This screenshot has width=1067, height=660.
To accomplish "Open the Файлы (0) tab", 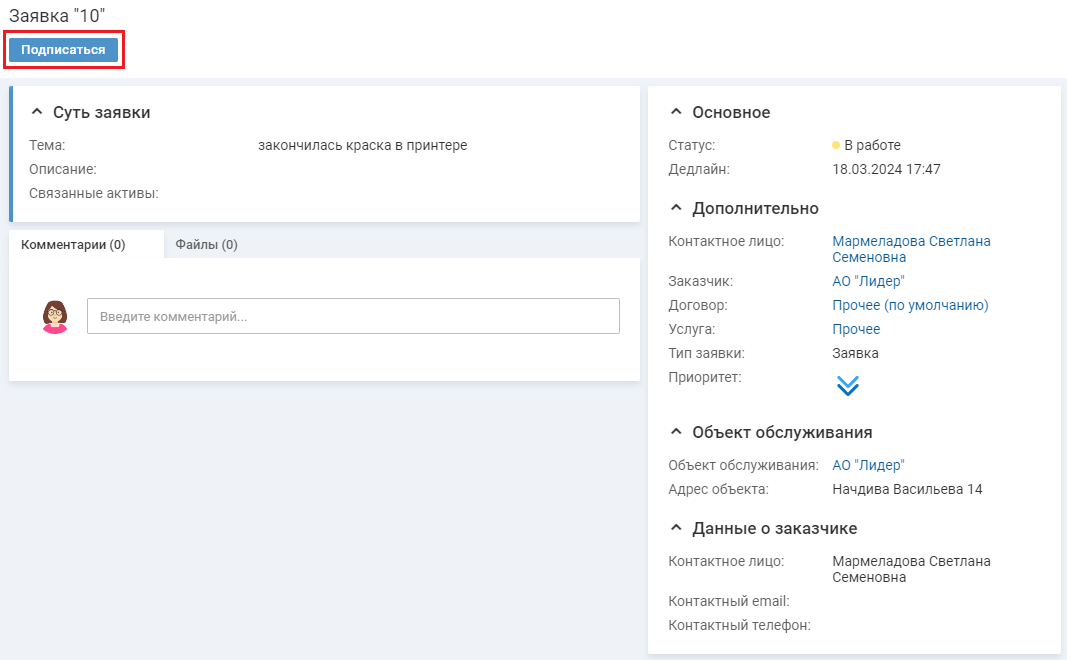I will pyautogui.click(x=206, y=244).
